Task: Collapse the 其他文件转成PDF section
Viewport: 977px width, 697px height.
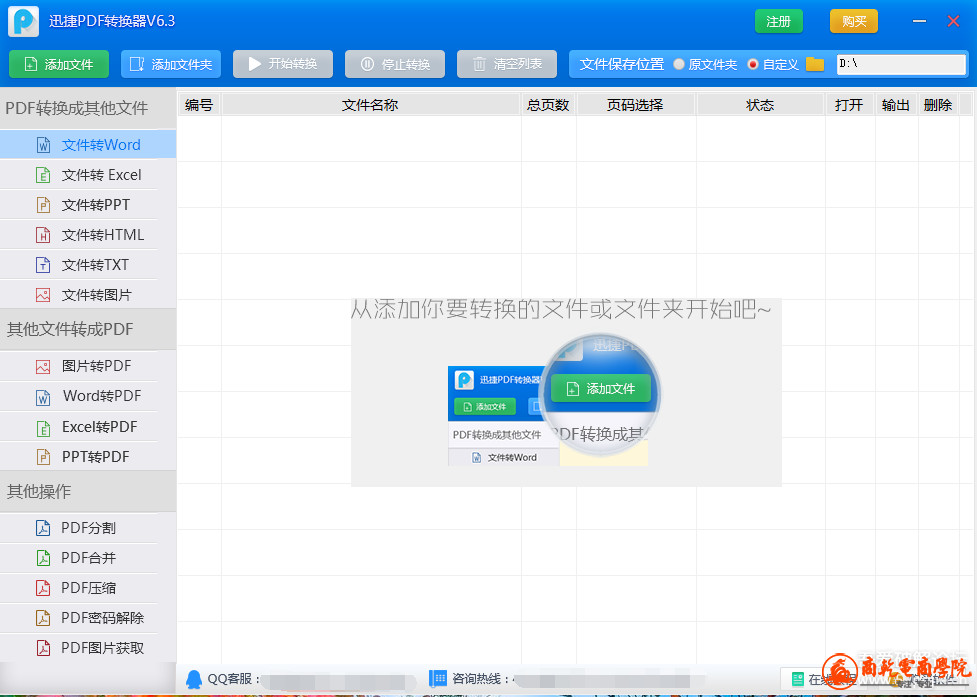Action: coord(88,330)
